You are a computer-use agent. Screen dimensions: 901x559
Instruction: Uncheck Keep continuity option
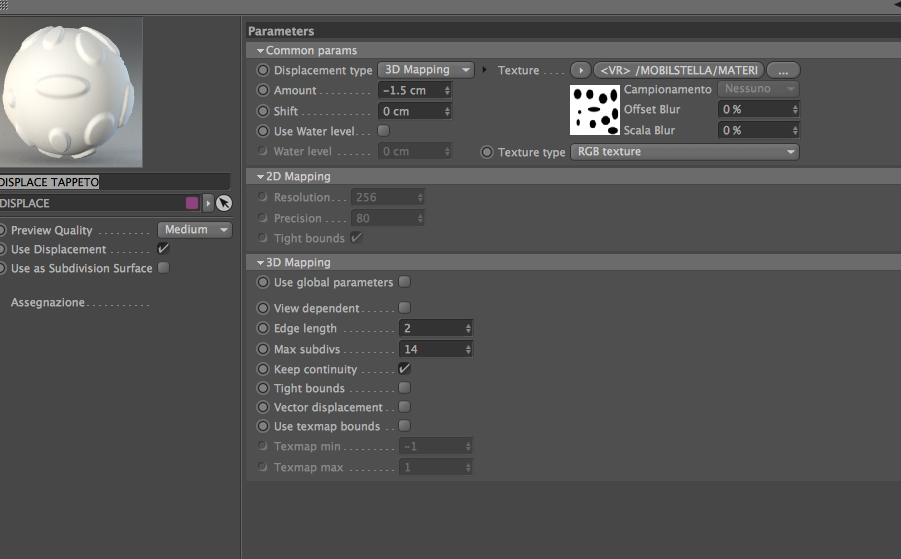pyautogui.click(x=404, y=369)
